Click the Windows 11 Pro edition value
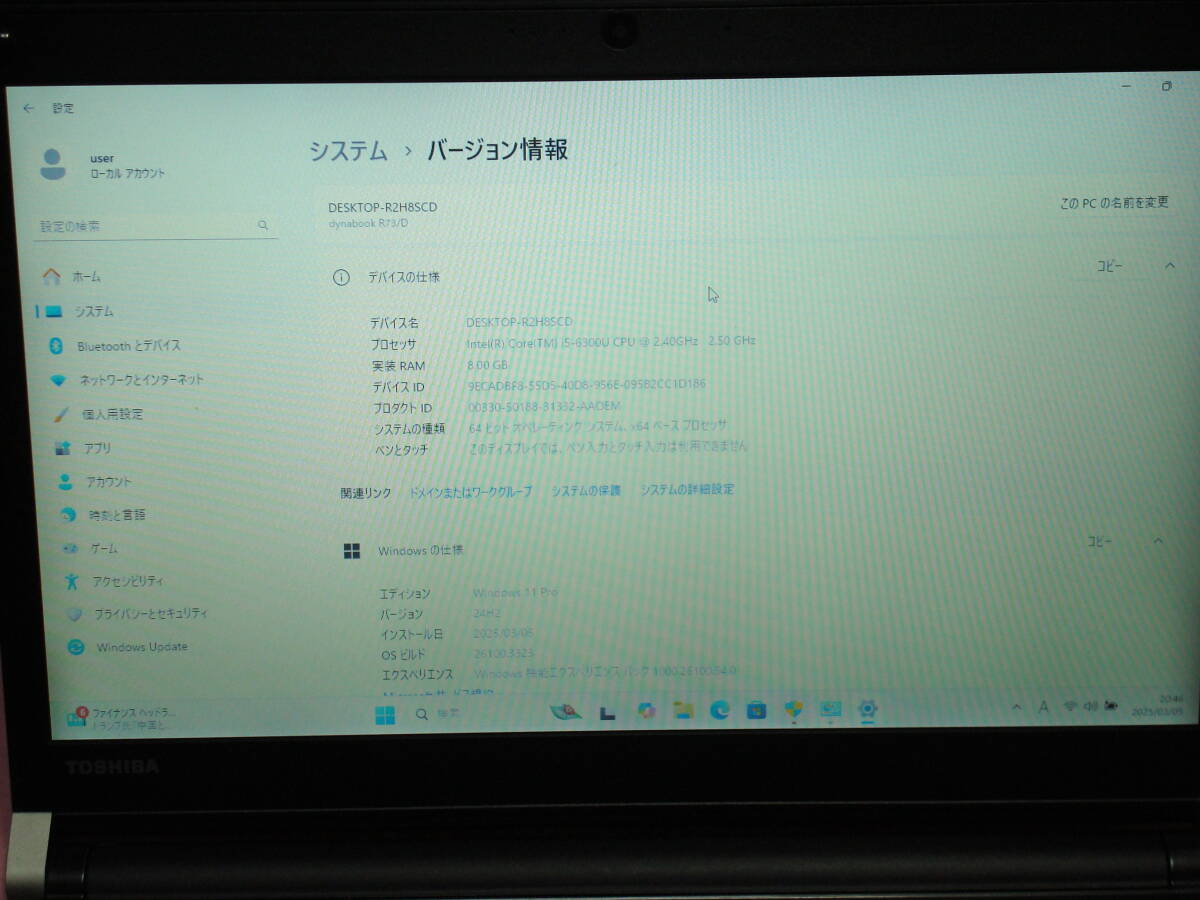This screenshot has width=1200, height=900. [x=515, y=593]
